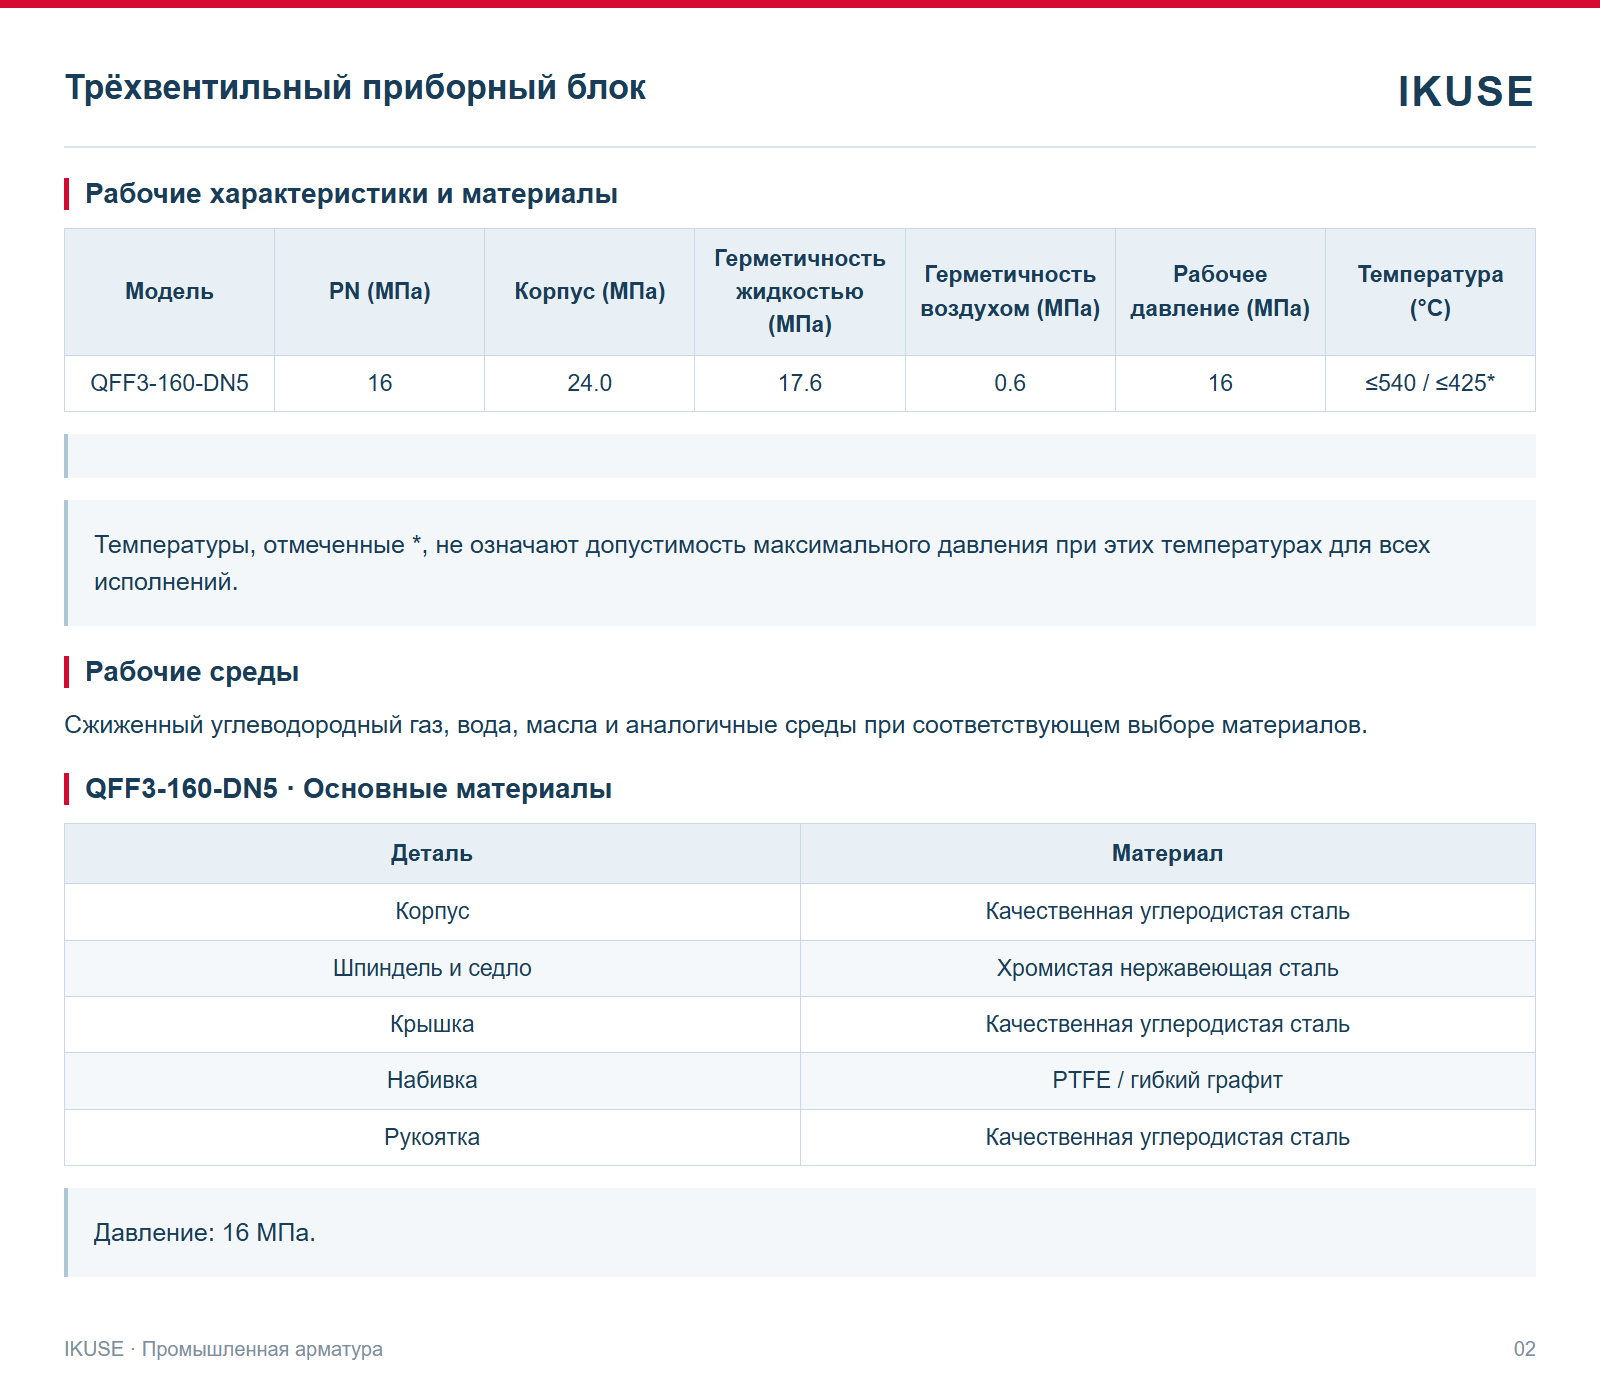This screenshot has width=1600, height=1388.
Task: Click the 'Рабочие среды' heading
Action: 192,671
